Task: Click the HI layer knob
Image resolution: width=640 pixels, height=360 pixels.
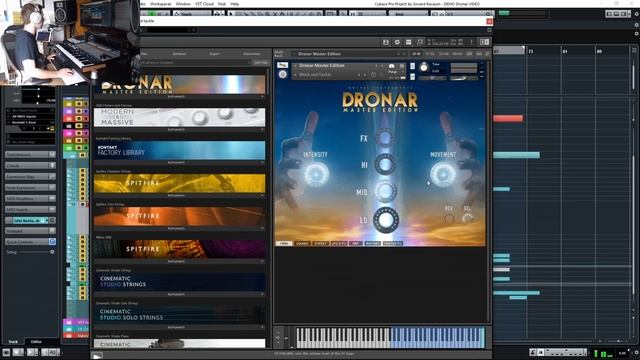Action: [x=385, y=164]
